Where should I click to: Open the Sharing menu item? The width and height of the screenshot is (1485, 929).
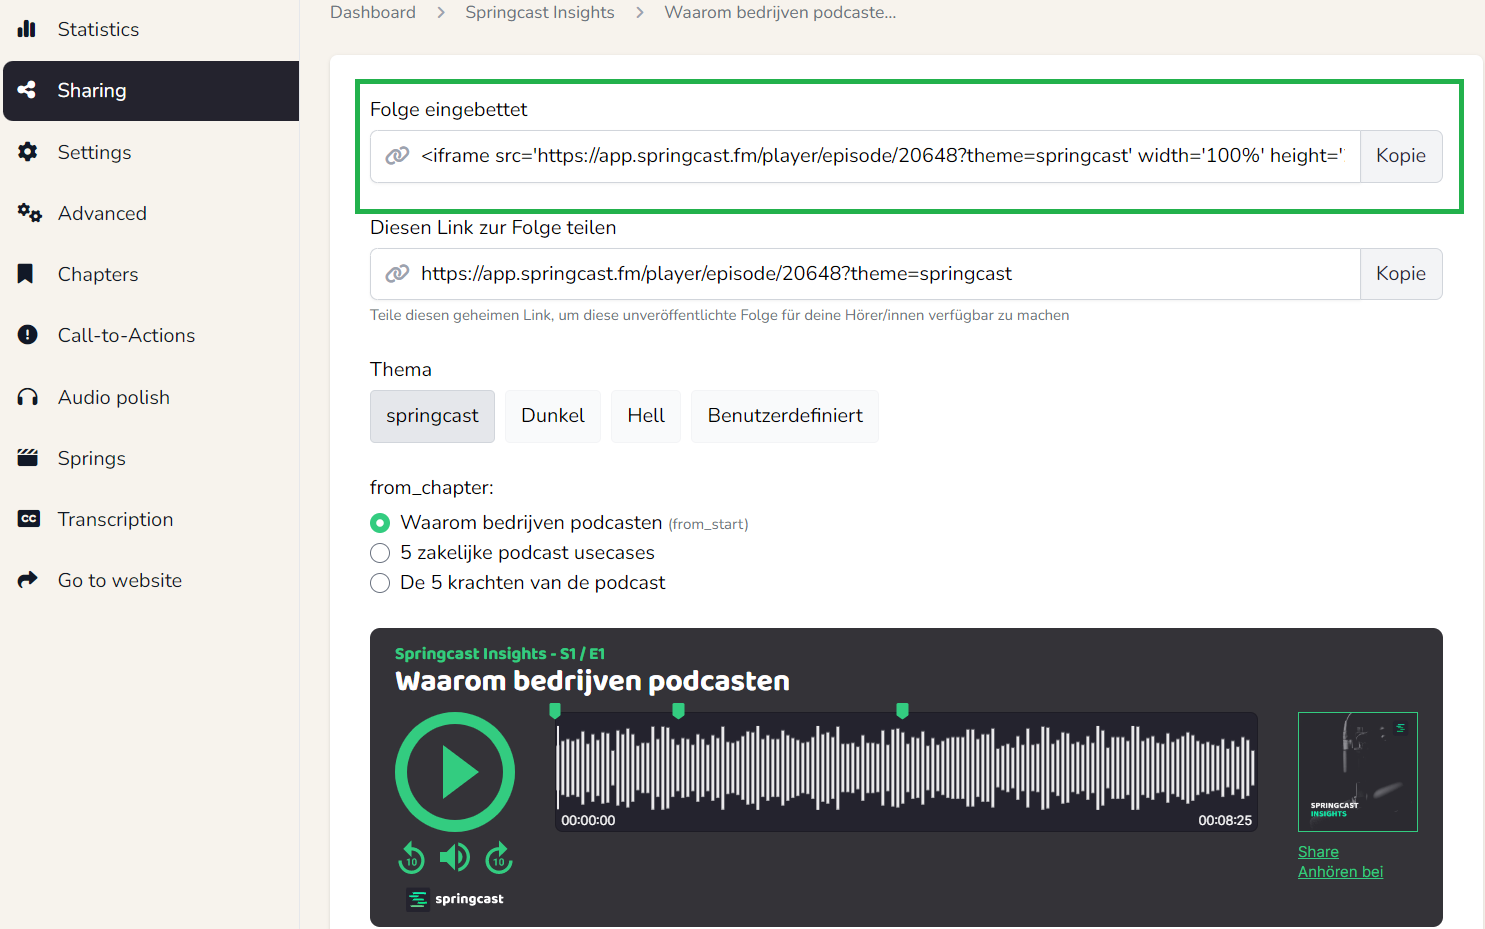coord(151,91)
